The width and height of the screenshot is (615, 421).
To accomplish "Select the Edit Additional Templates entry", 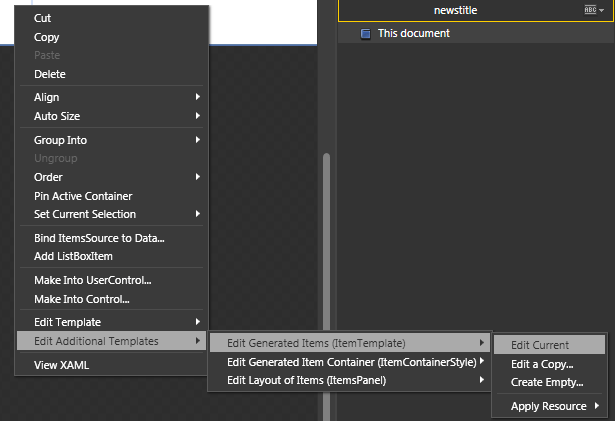I will click(x=111, y=341).
